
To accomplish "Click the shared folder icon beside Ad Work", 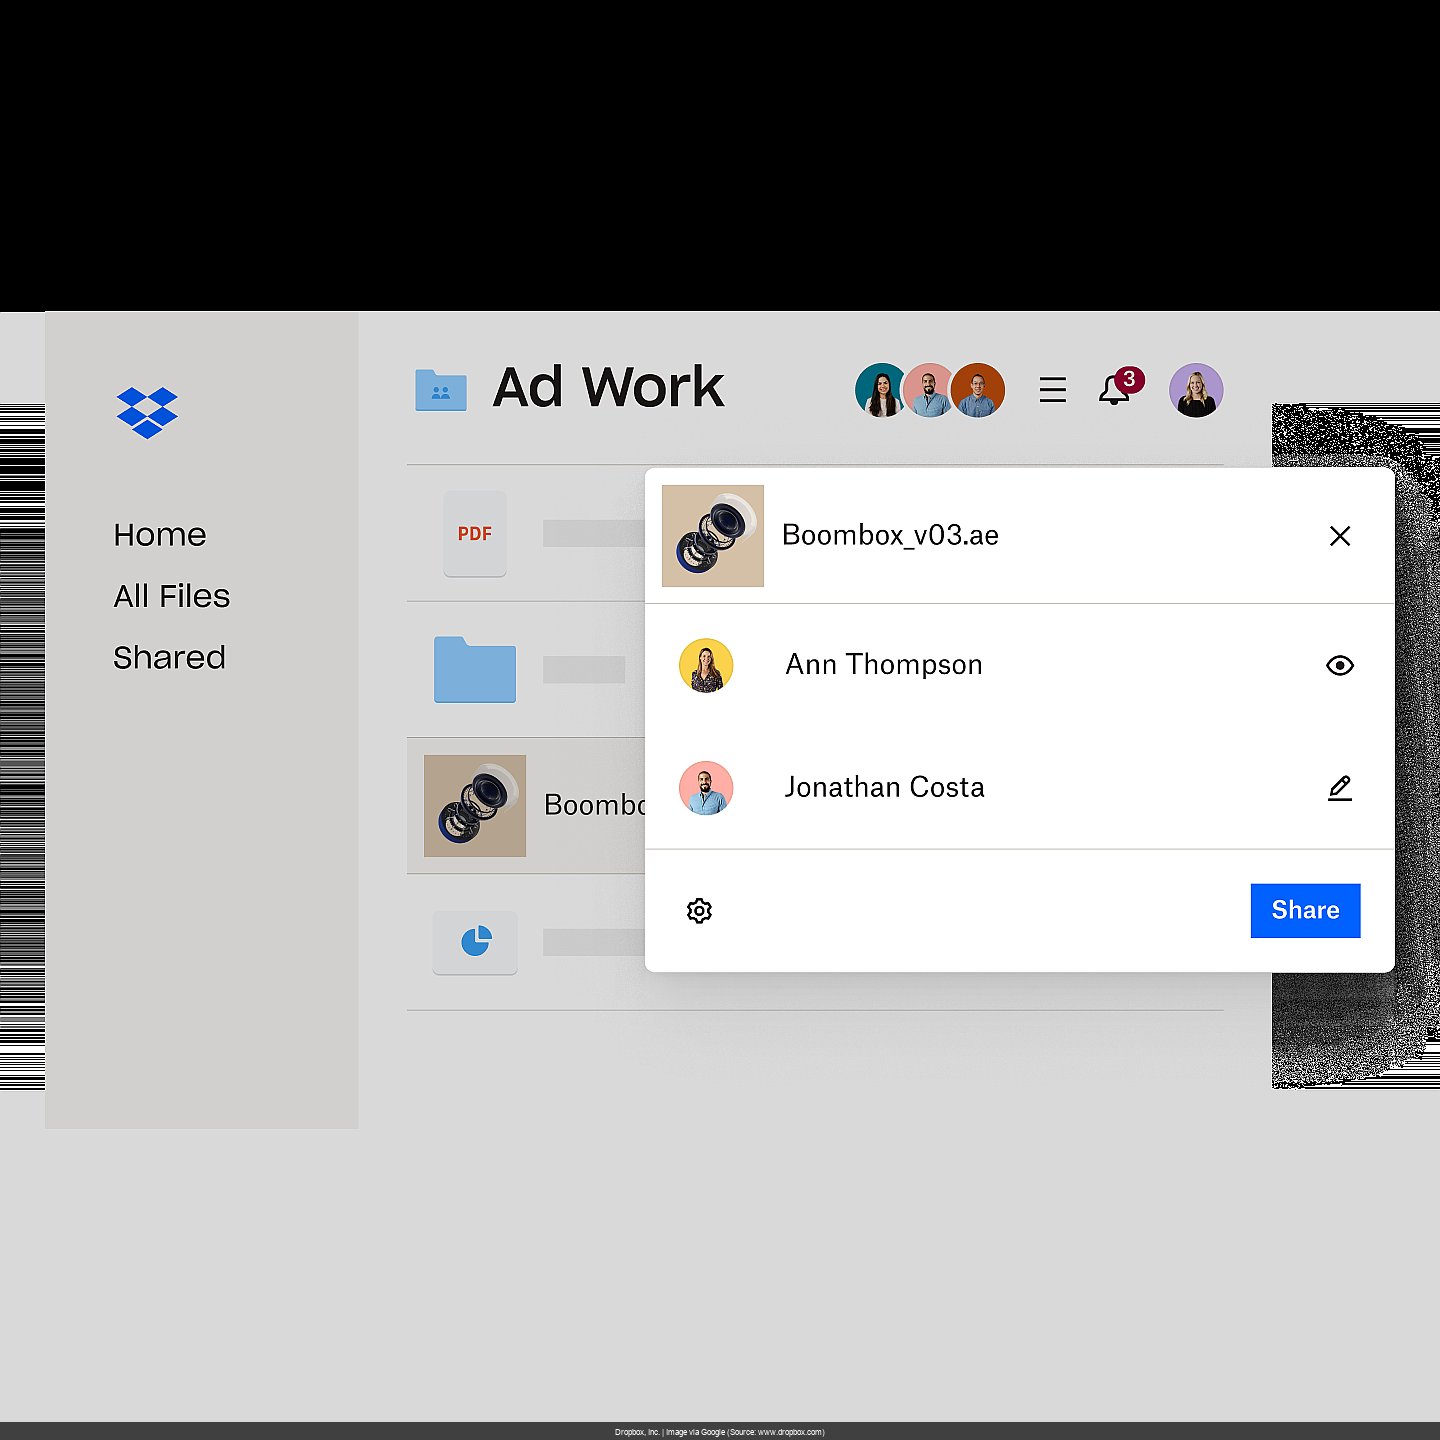I will pos(441,390).
